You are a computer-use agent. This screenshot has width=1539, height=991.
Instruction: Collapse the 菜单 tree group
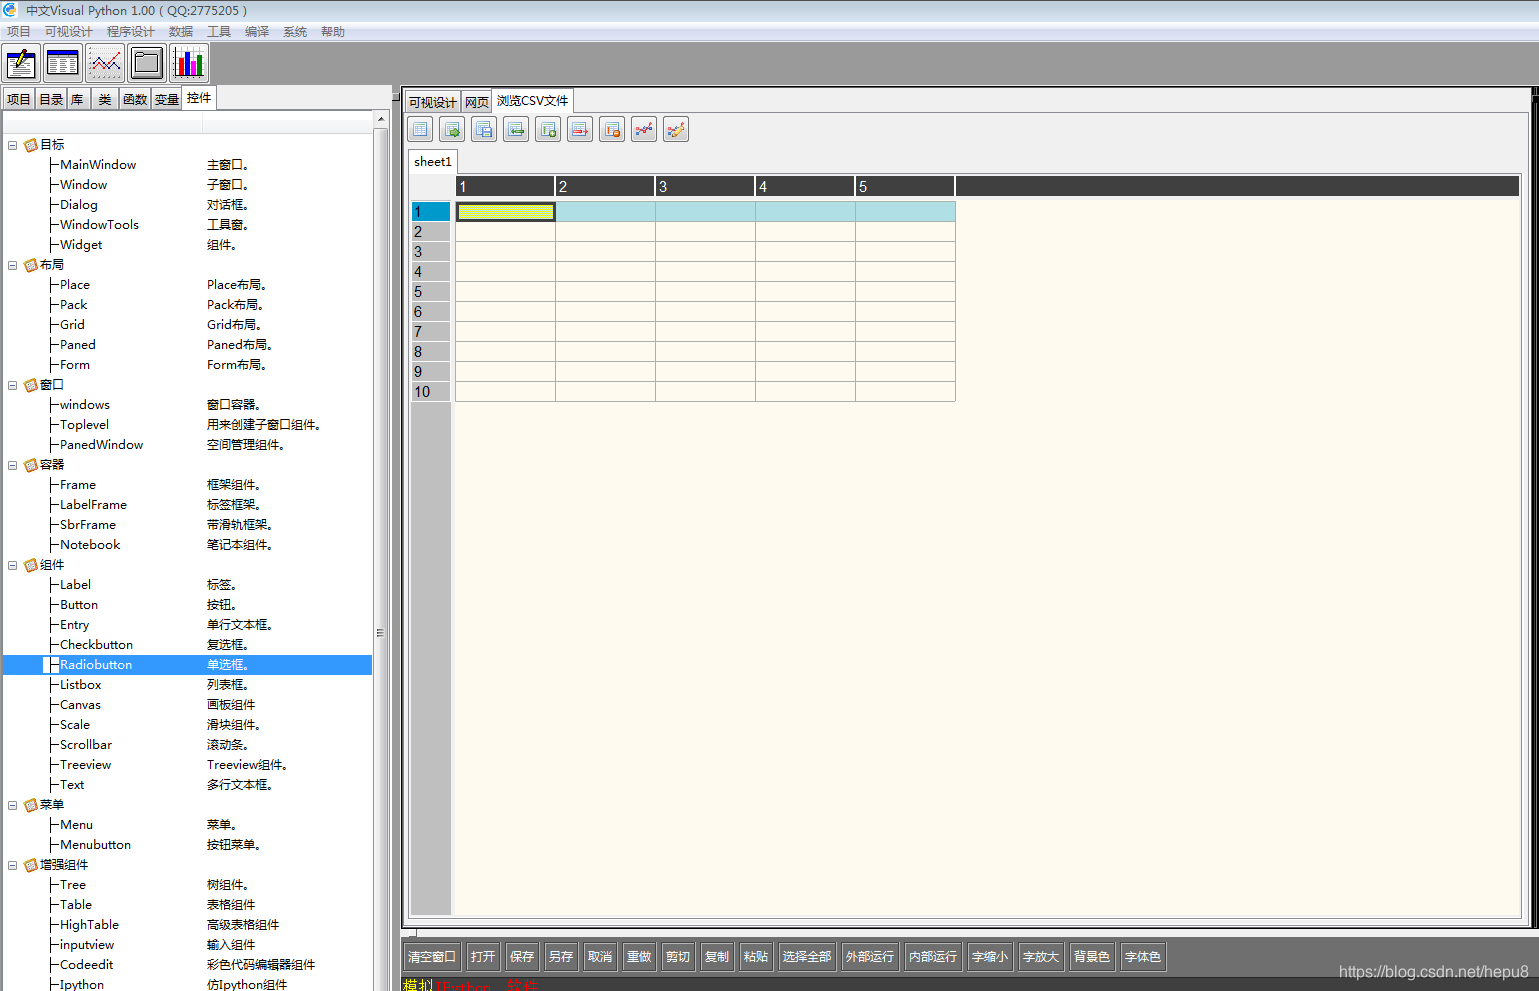tap(13, 805)
